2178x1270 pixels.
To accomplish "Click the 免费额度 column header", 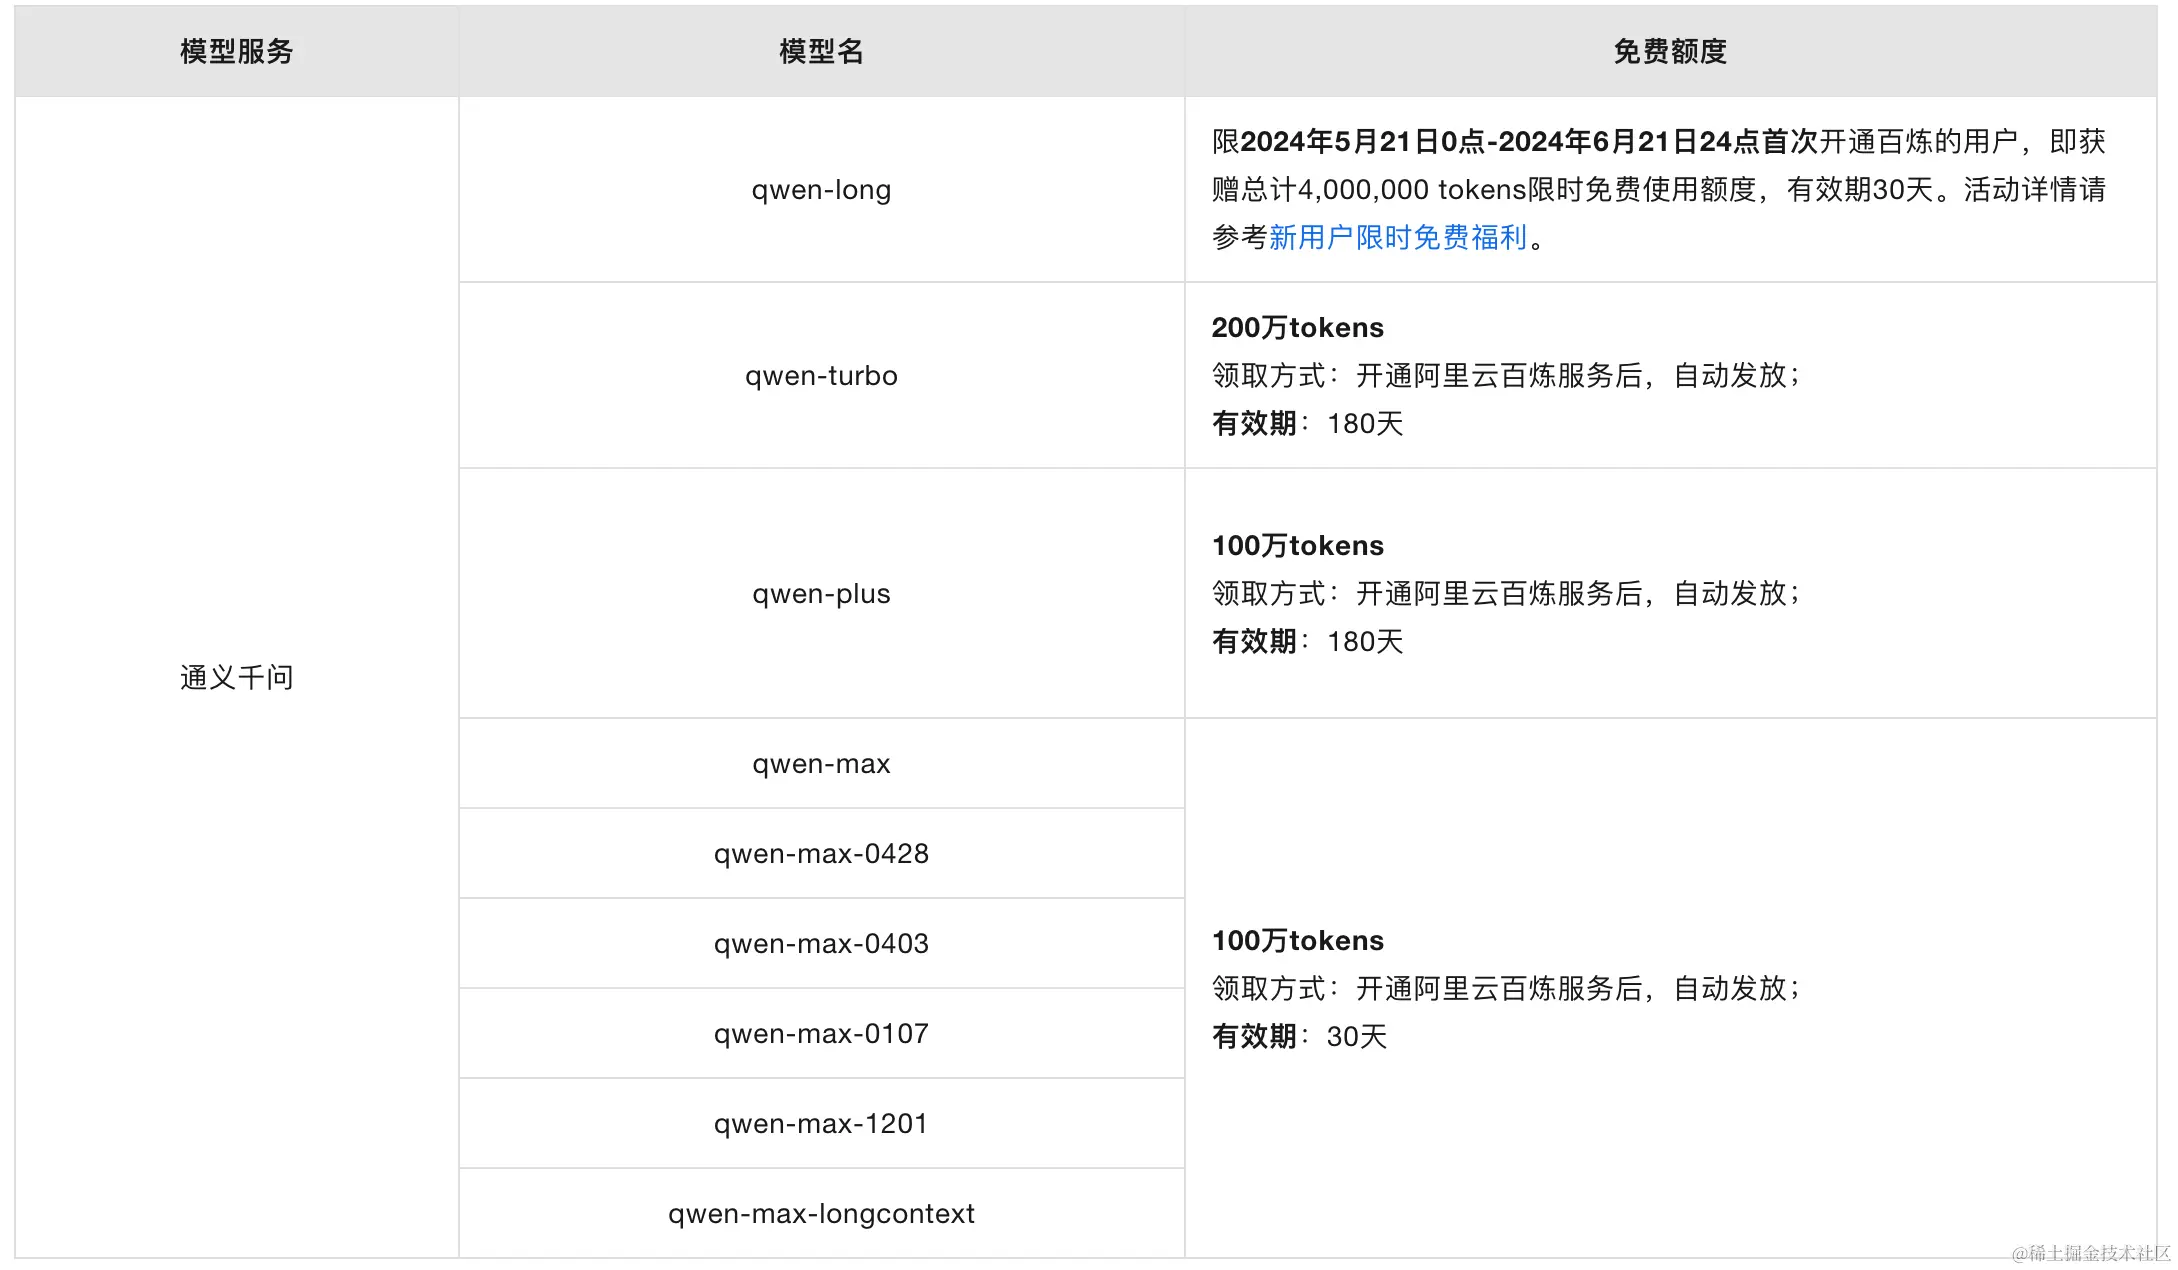I will 1670,52.
